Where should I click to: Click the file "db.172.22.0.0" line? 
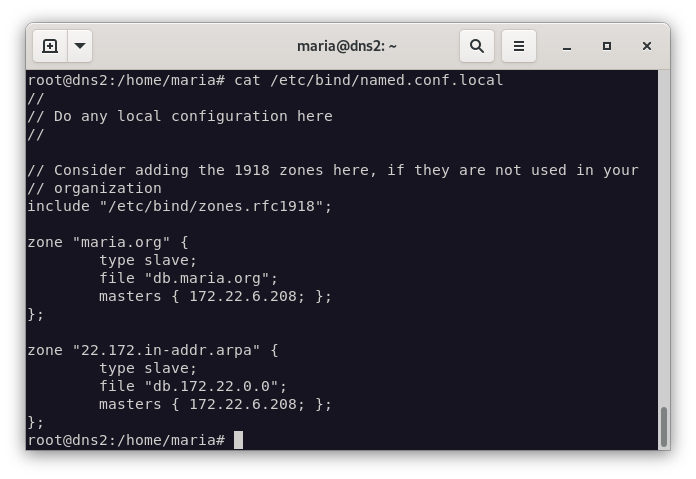[x=192, y=386]
